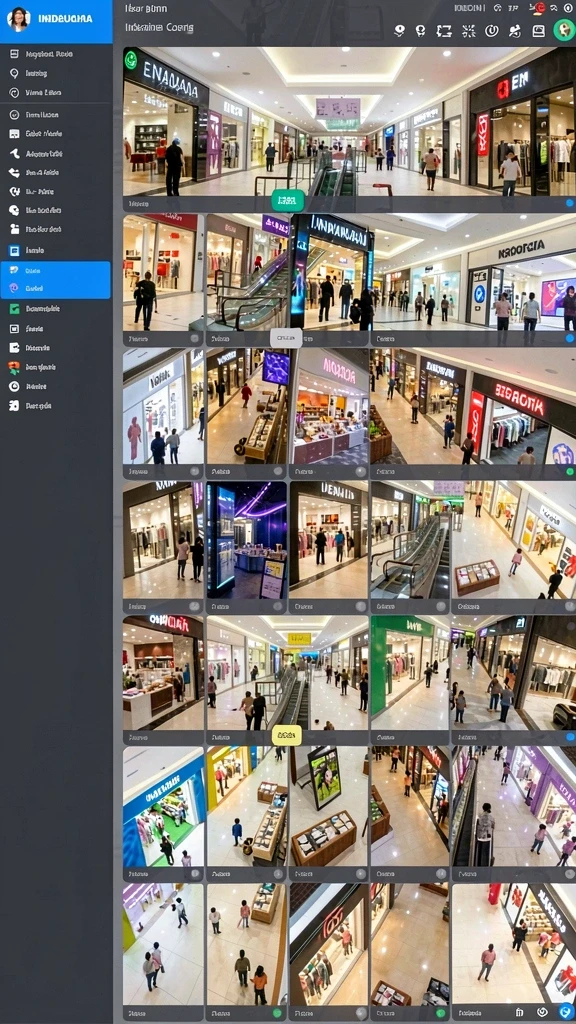This screenshot has height=1024, width=576.
Task: Select the highlighted blue sidebar item
Action: pos(56,280)
